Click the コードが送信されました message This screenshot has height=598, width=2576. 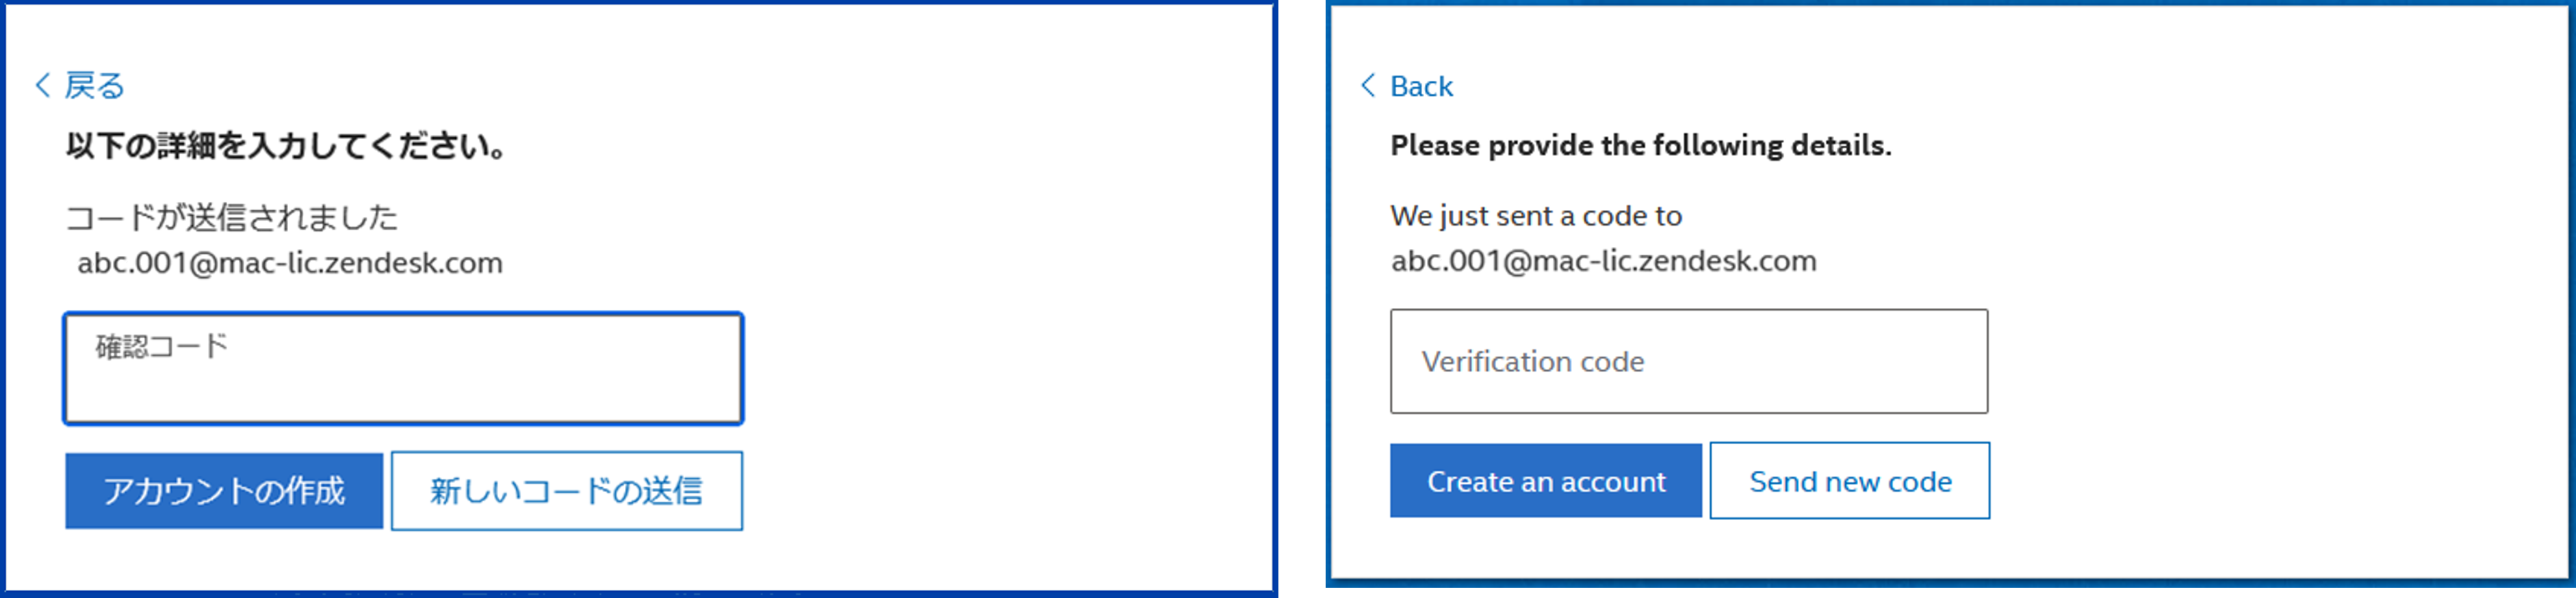[x=232, y=217]
